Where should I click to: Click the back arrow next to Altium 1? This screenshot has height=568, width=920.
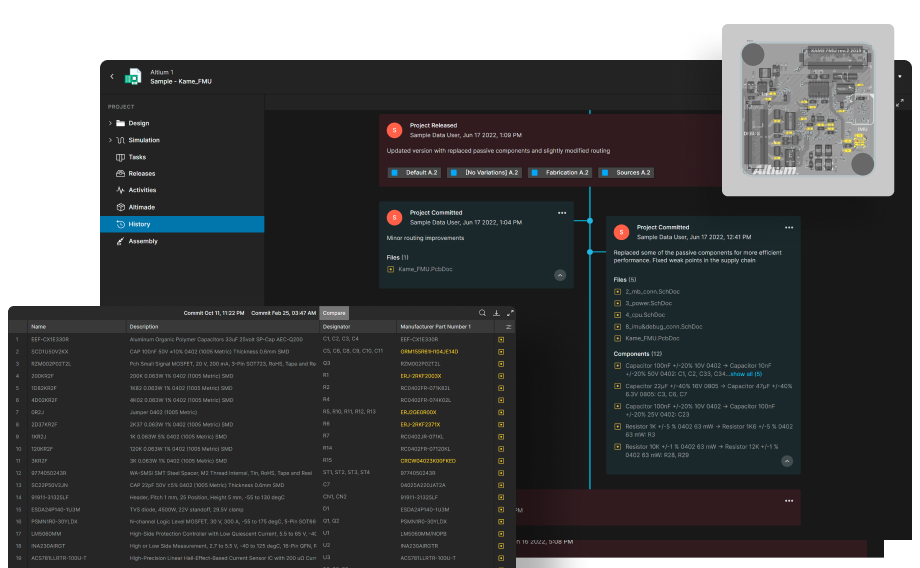point(112,76)
